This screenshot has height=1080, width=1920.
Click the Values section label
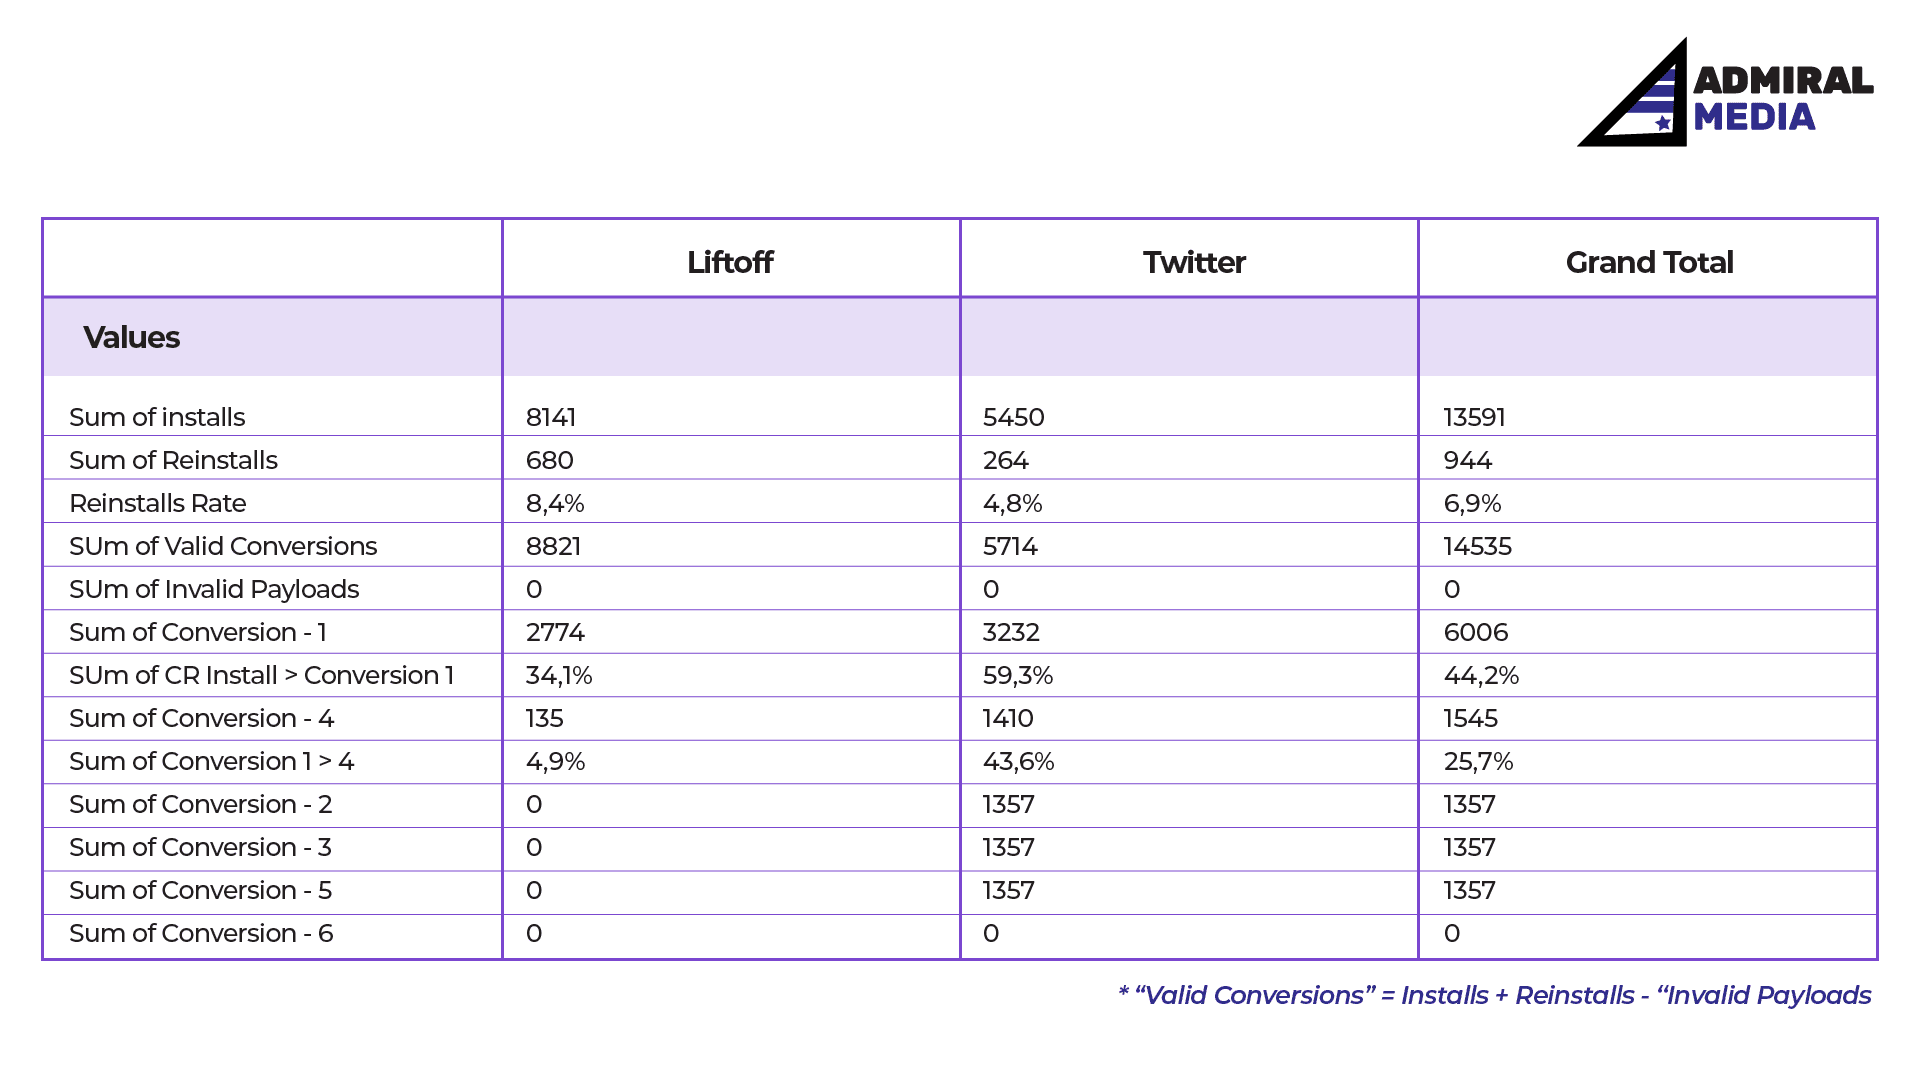tap(131, 337)
